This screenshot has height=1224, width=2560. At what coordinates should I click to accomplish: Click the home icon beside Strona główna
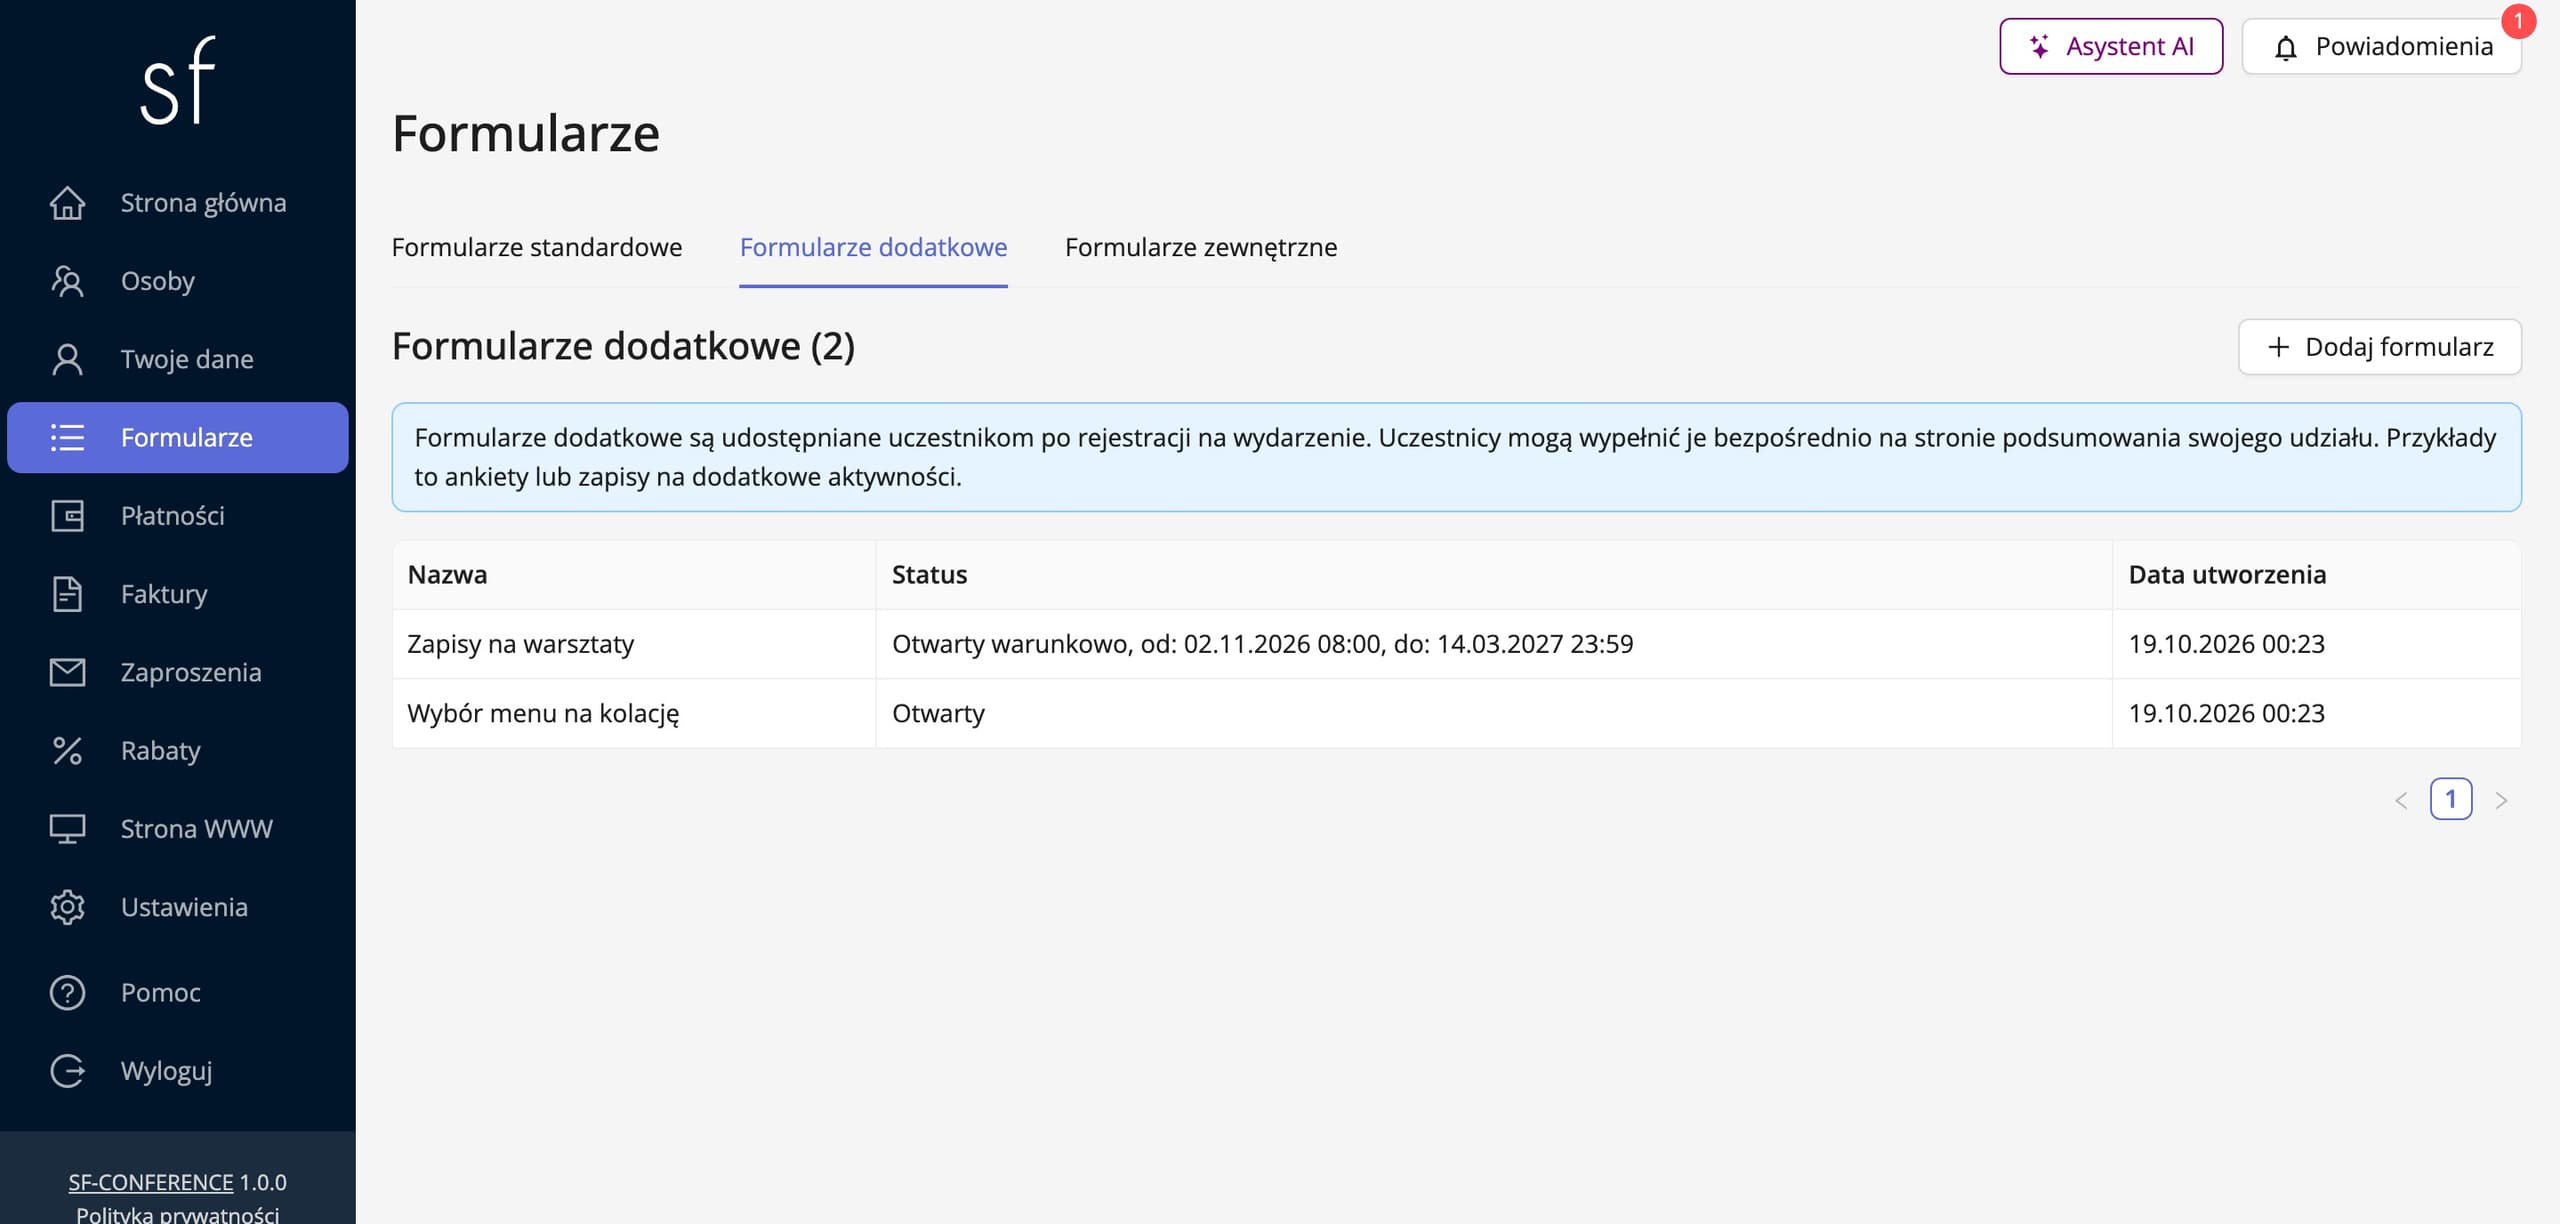[67, 203]
